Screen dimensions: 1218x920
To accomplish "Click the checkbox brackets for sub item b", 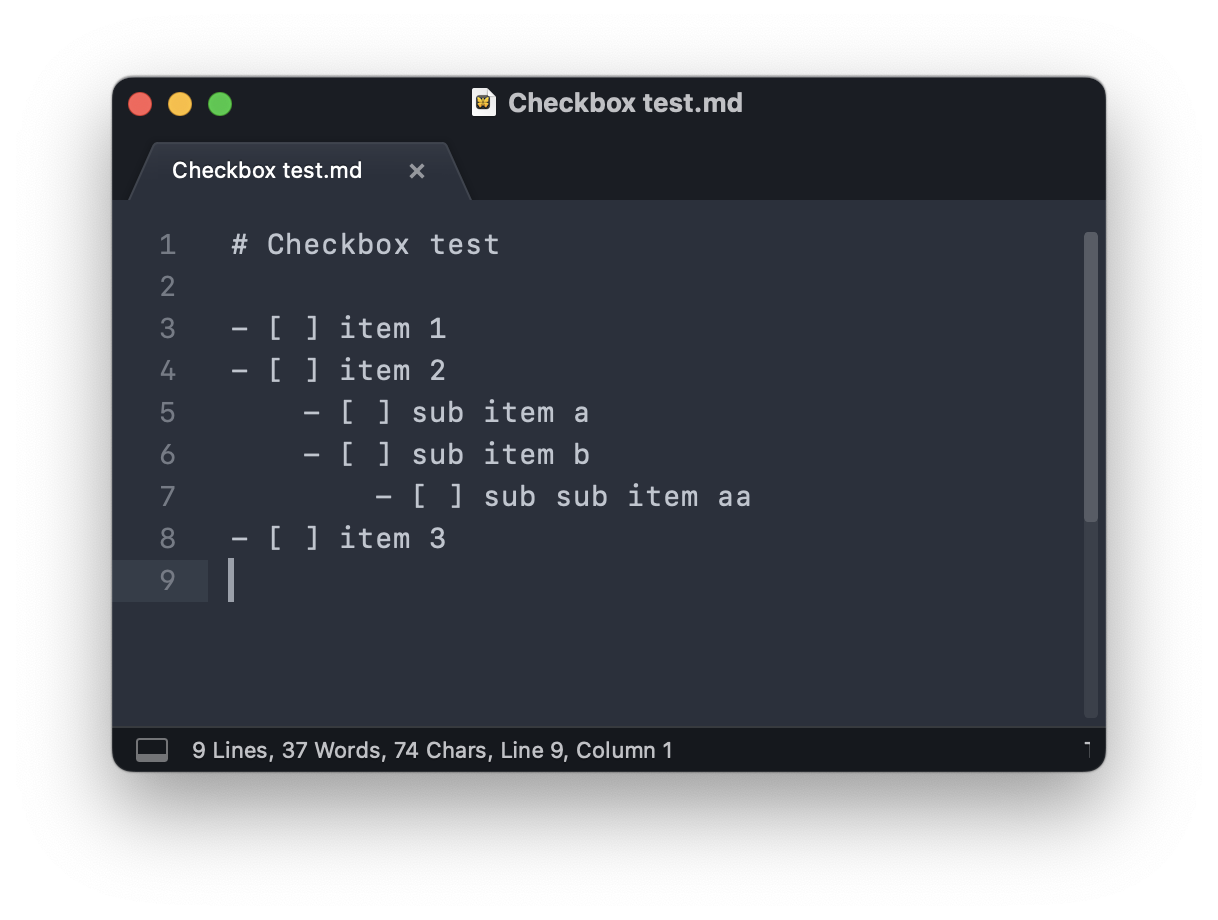I will (366, 455).
